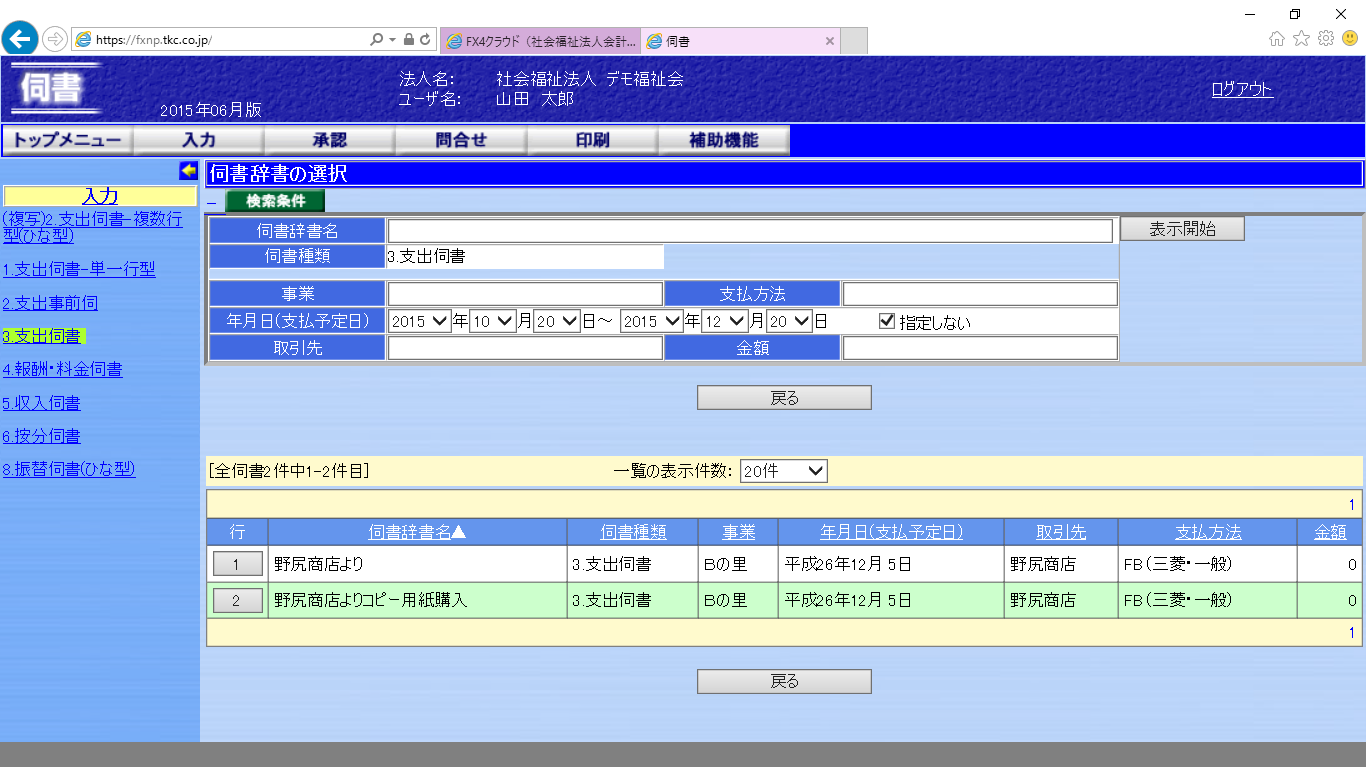The width and height of the screenshot is (1366, 768).
Task: Open 一覧の表示件数 20件 dropdown
Action: point(784,471)
